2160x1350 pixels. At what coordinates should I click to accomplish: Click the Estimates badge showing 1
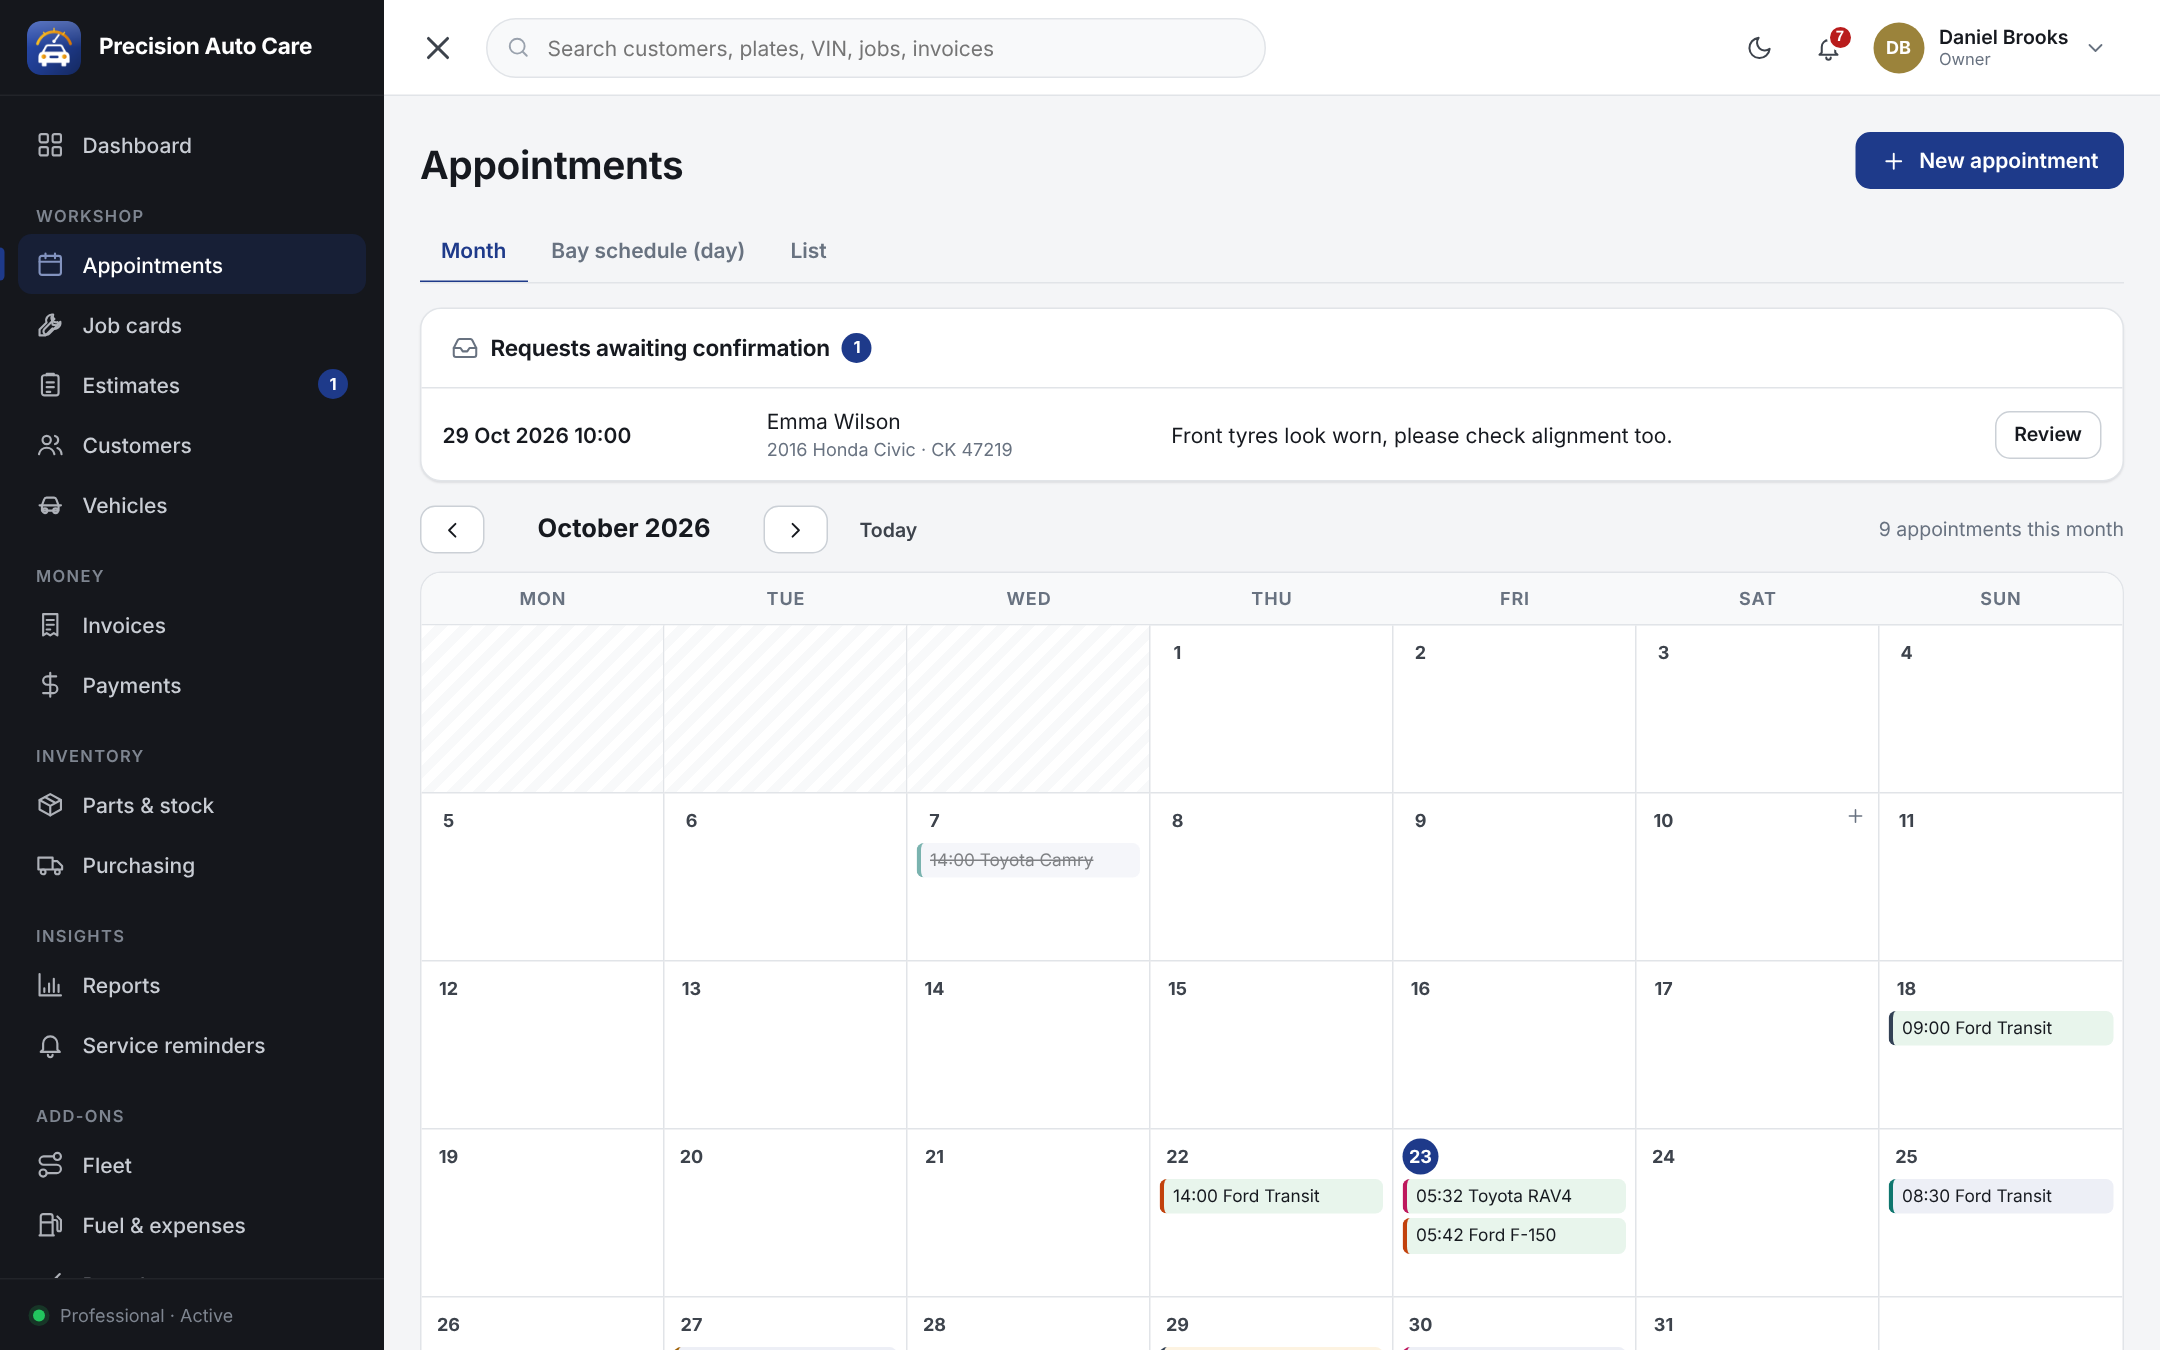pyautogui.click(x=333, y=385)
